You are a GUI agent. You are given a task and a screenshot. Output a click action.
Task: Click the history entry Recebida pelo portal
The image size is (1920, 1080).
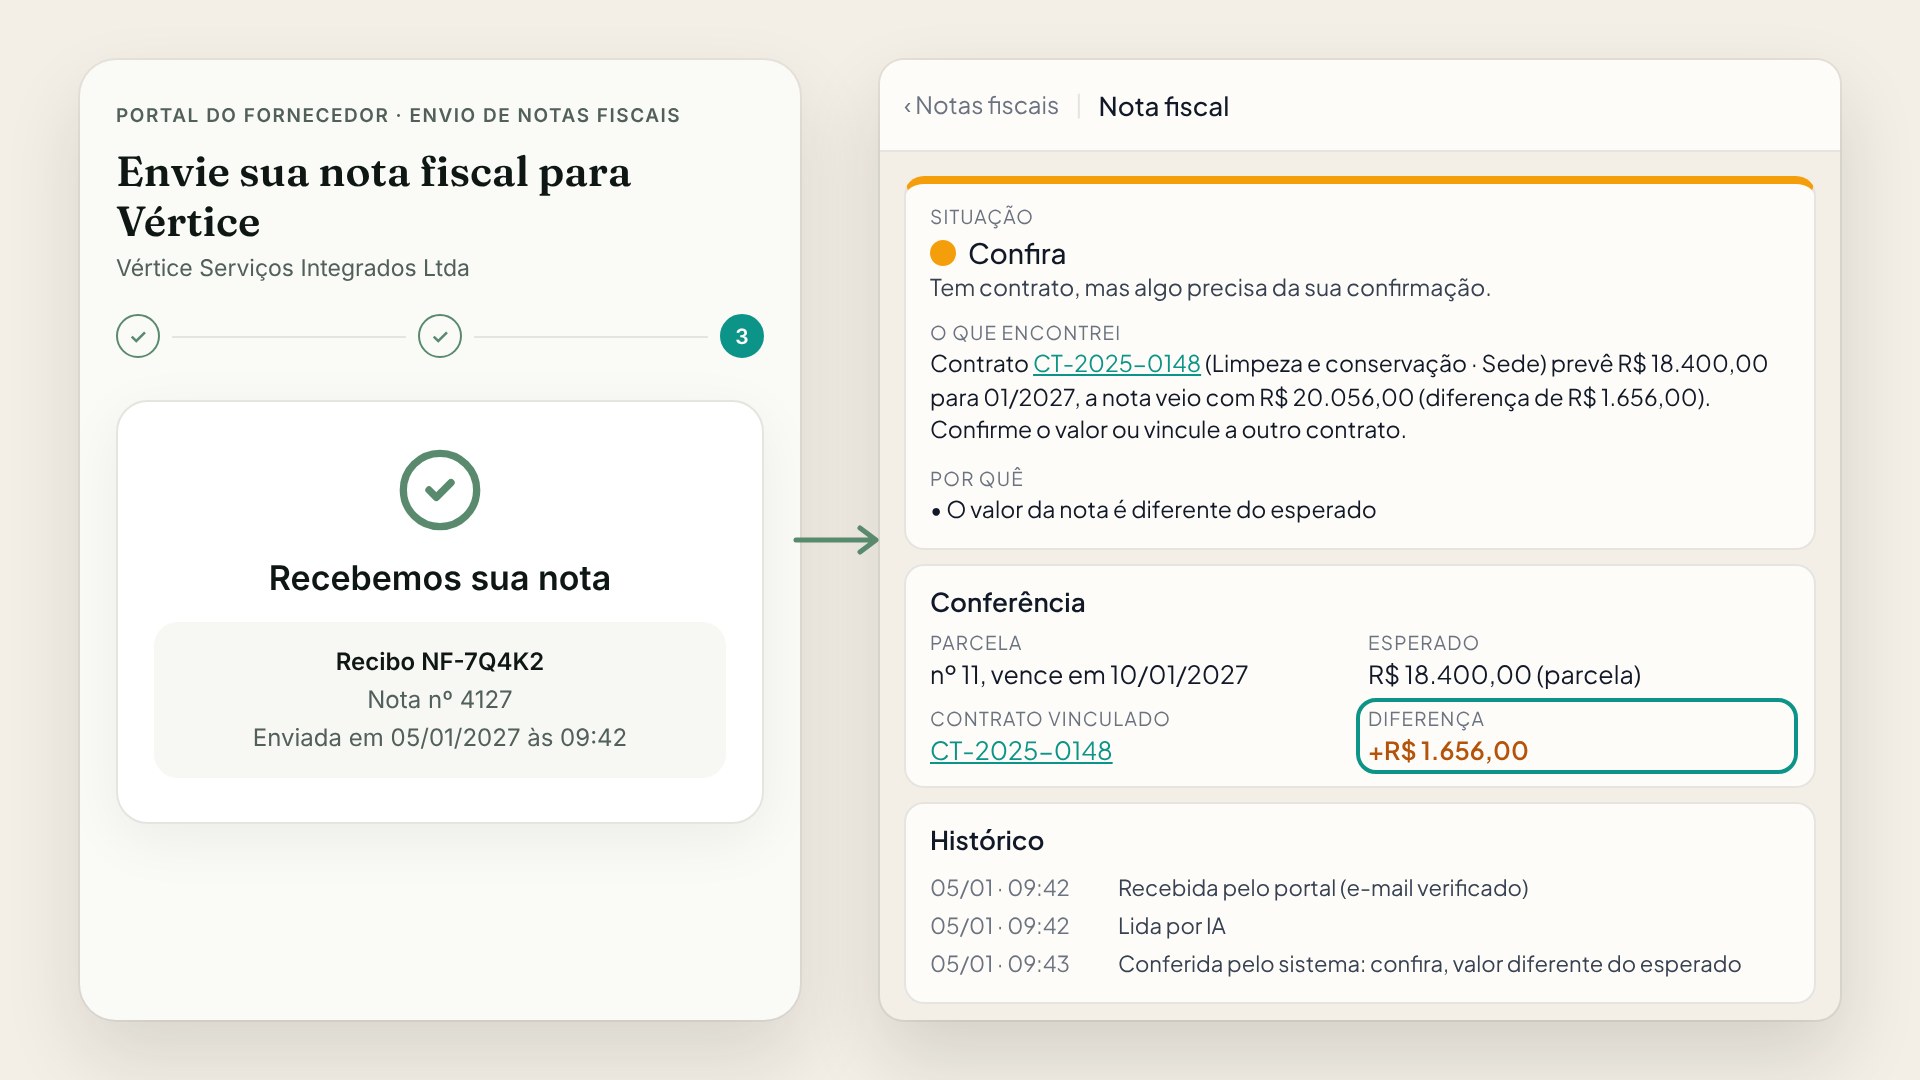(x=1323, y=888)
